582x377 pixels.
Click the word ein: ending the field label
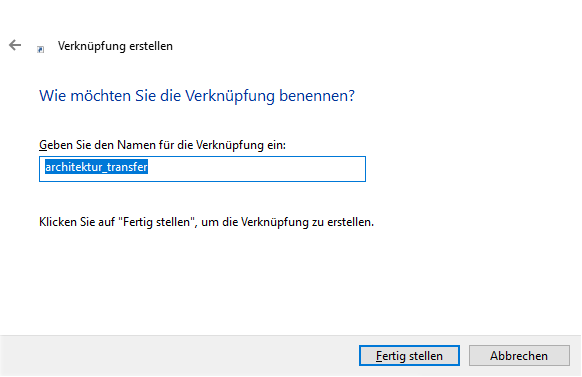[277, 145]
